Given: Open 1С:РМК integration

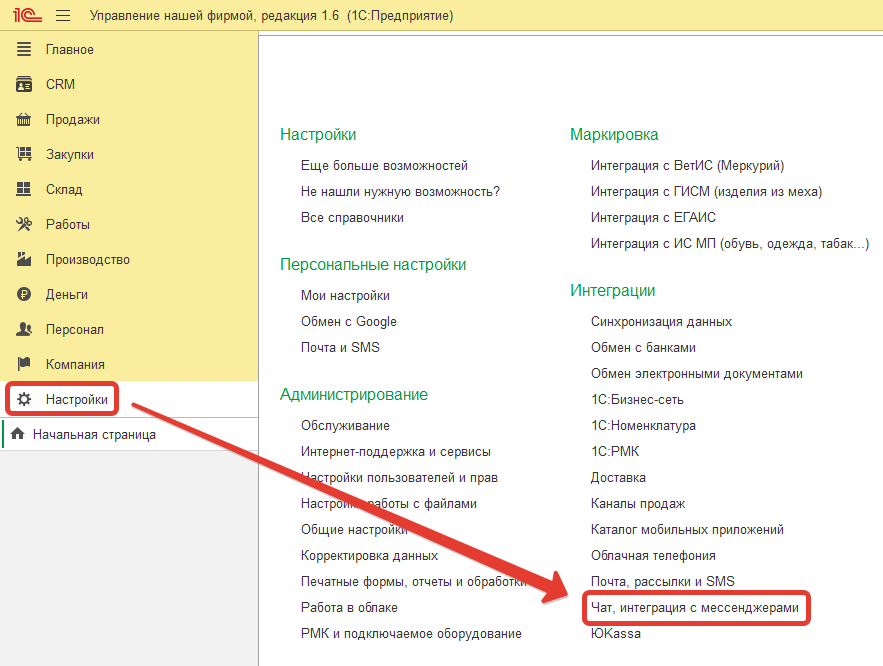Looking at the screenshot, I should coord(615,452).
